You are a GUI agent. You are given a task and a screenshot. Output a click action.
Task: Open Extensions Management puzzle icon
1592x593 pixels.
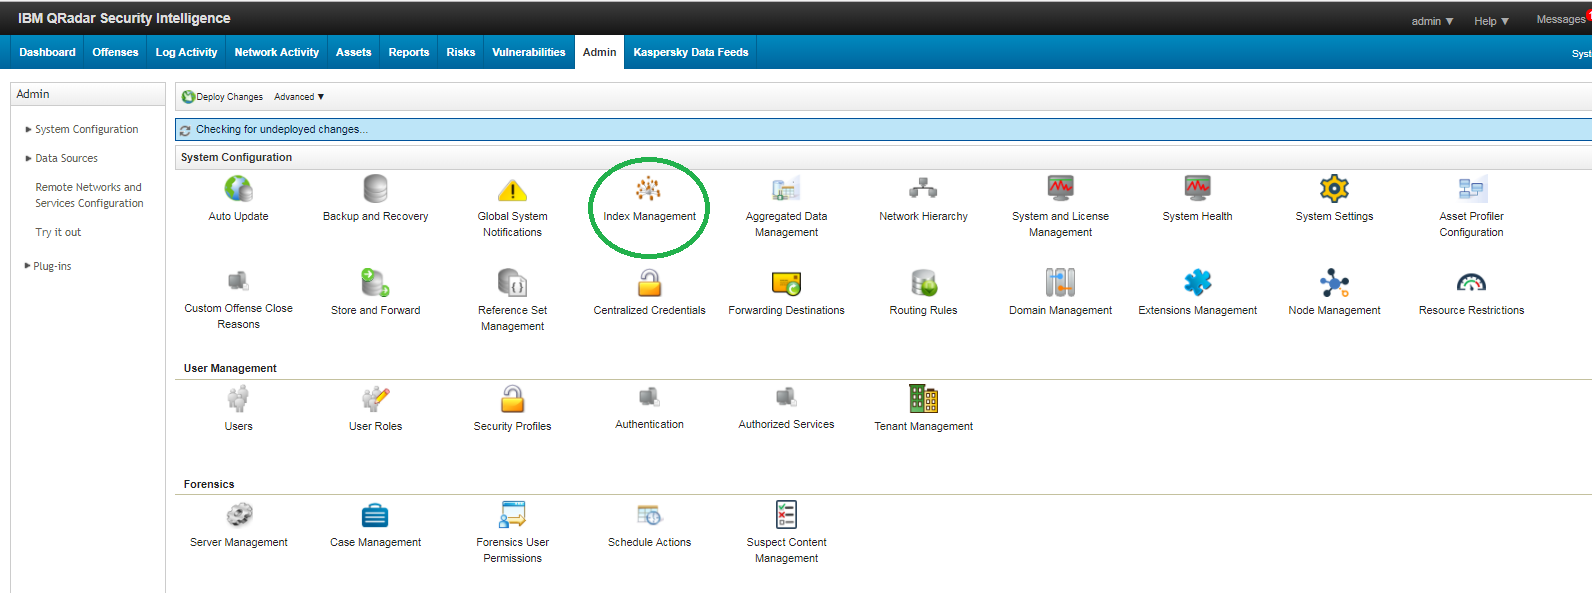(1197, 283)
